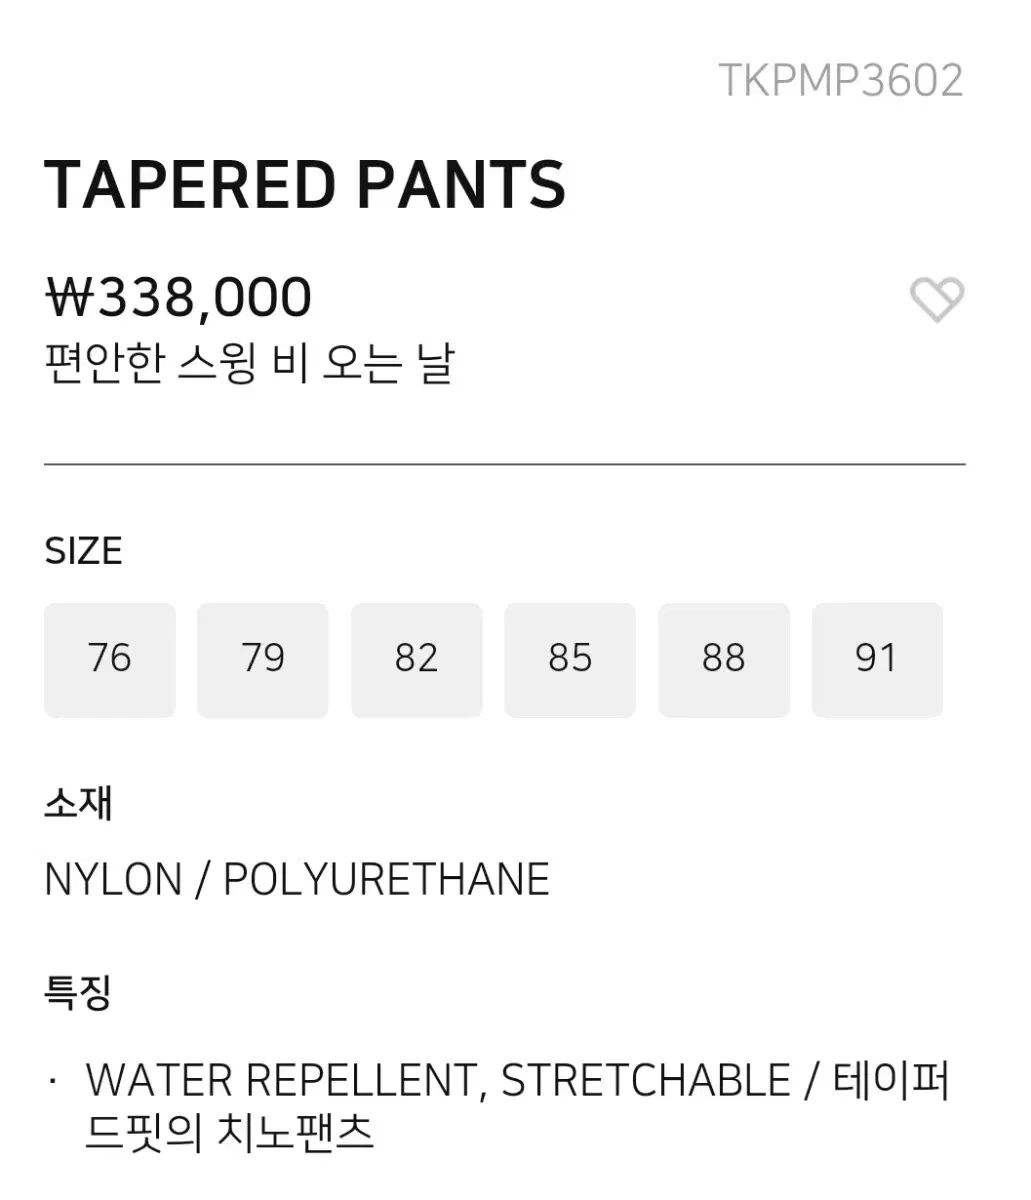Choose the size 88 option
This screenshot has width=1031, height=1200.
723,659
